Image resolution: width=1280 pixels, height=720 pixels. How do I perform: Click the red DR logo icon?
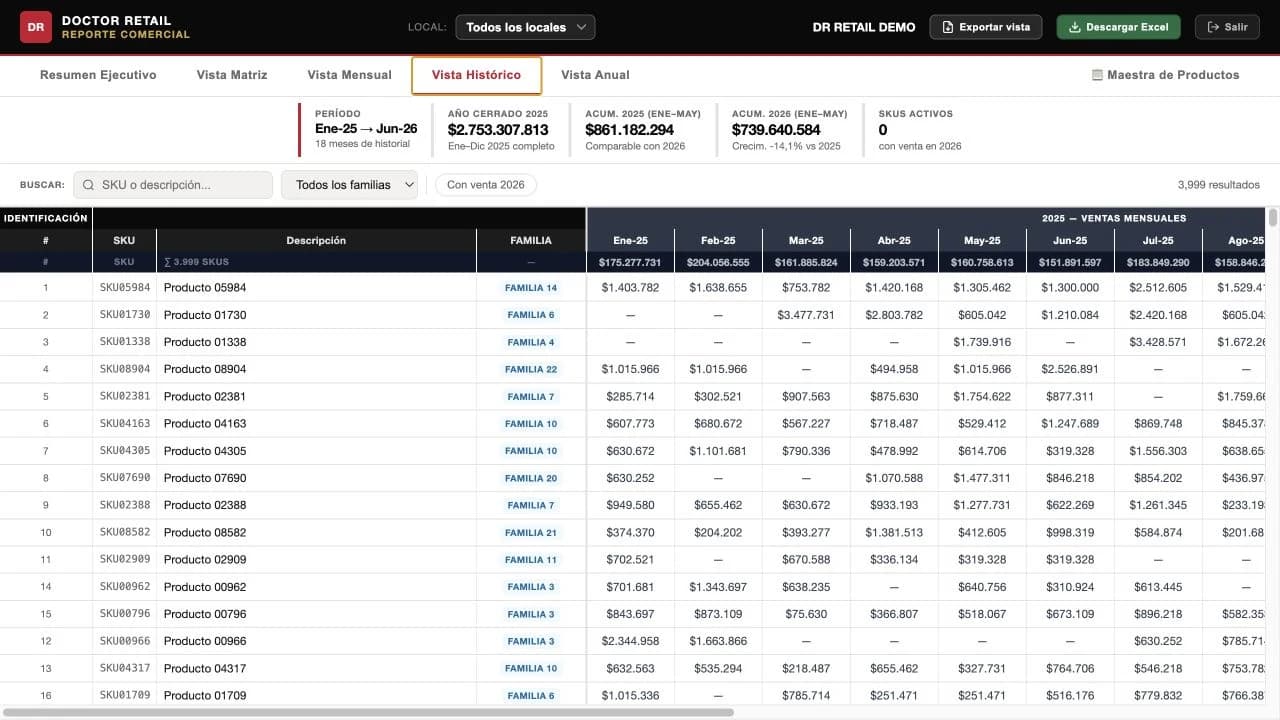36,27
